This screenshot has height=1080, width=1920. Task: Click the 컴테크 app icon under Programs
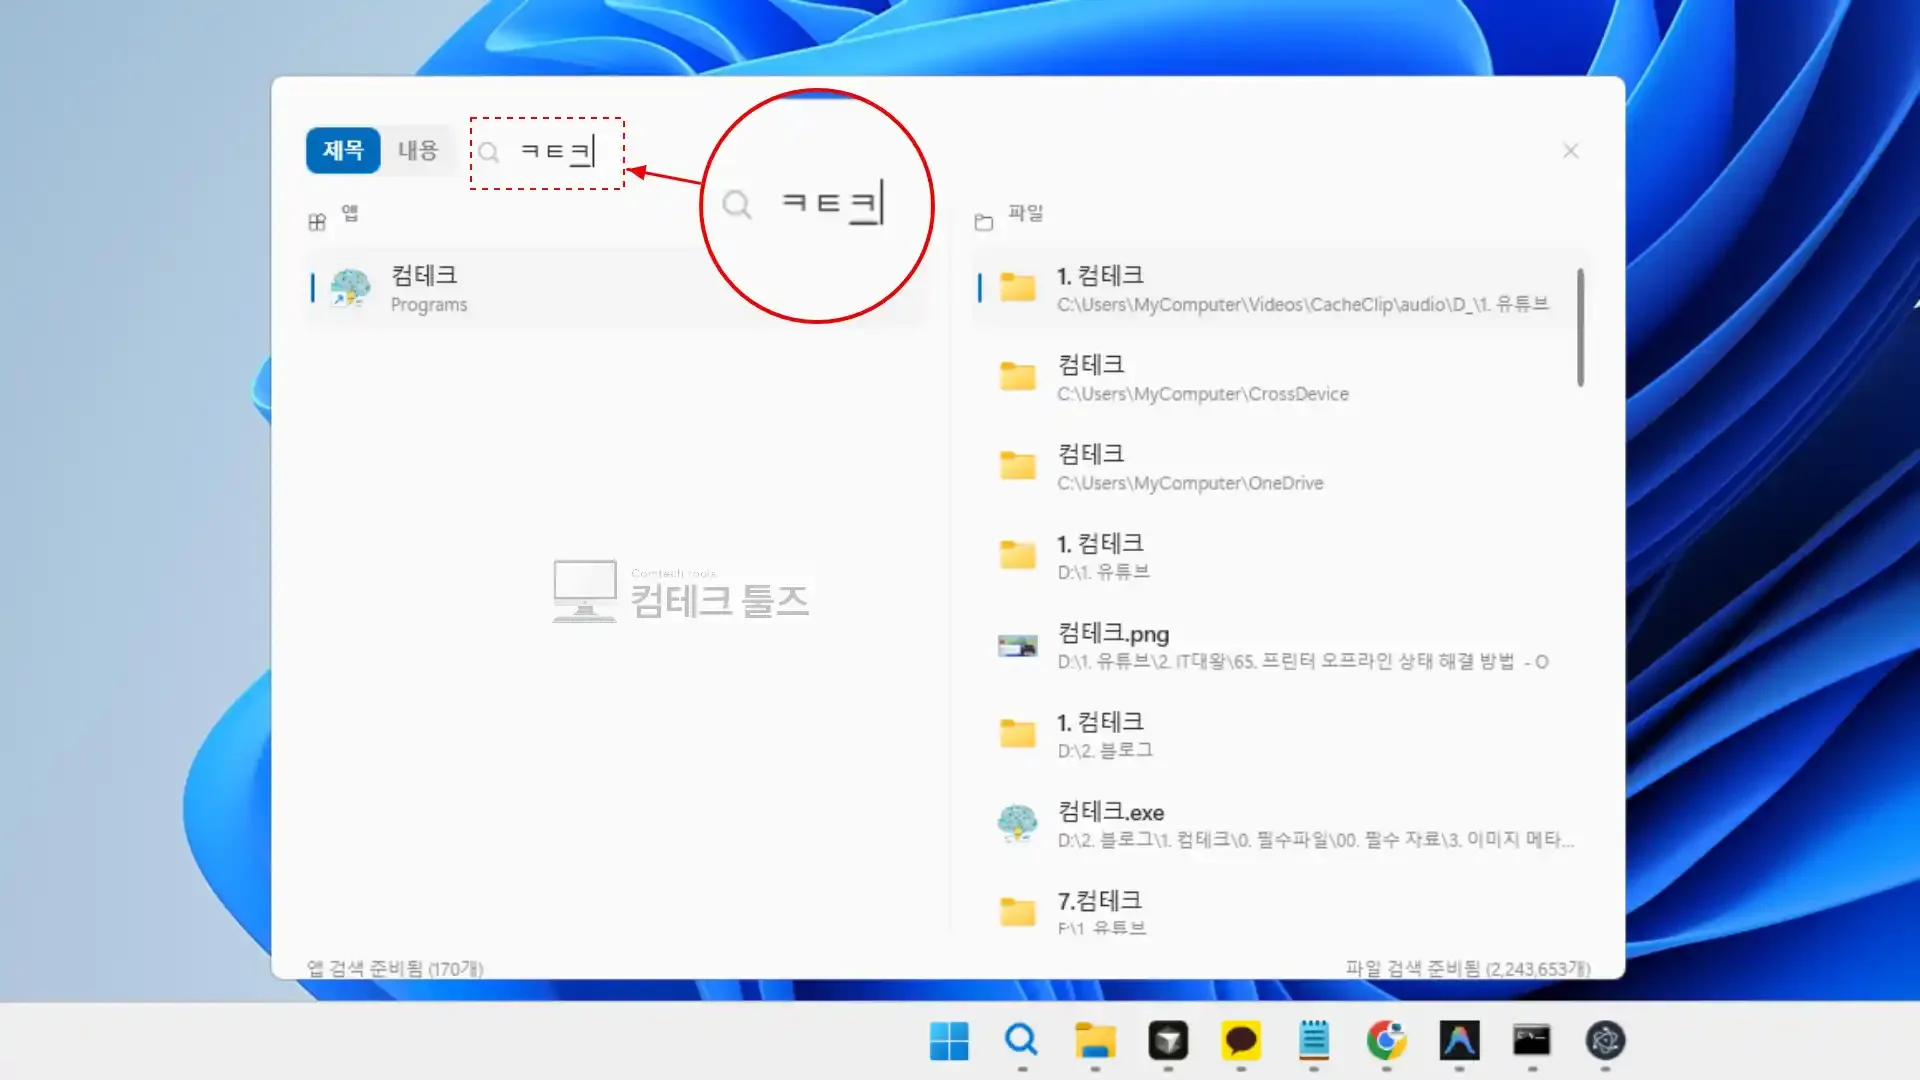point(350,288)
